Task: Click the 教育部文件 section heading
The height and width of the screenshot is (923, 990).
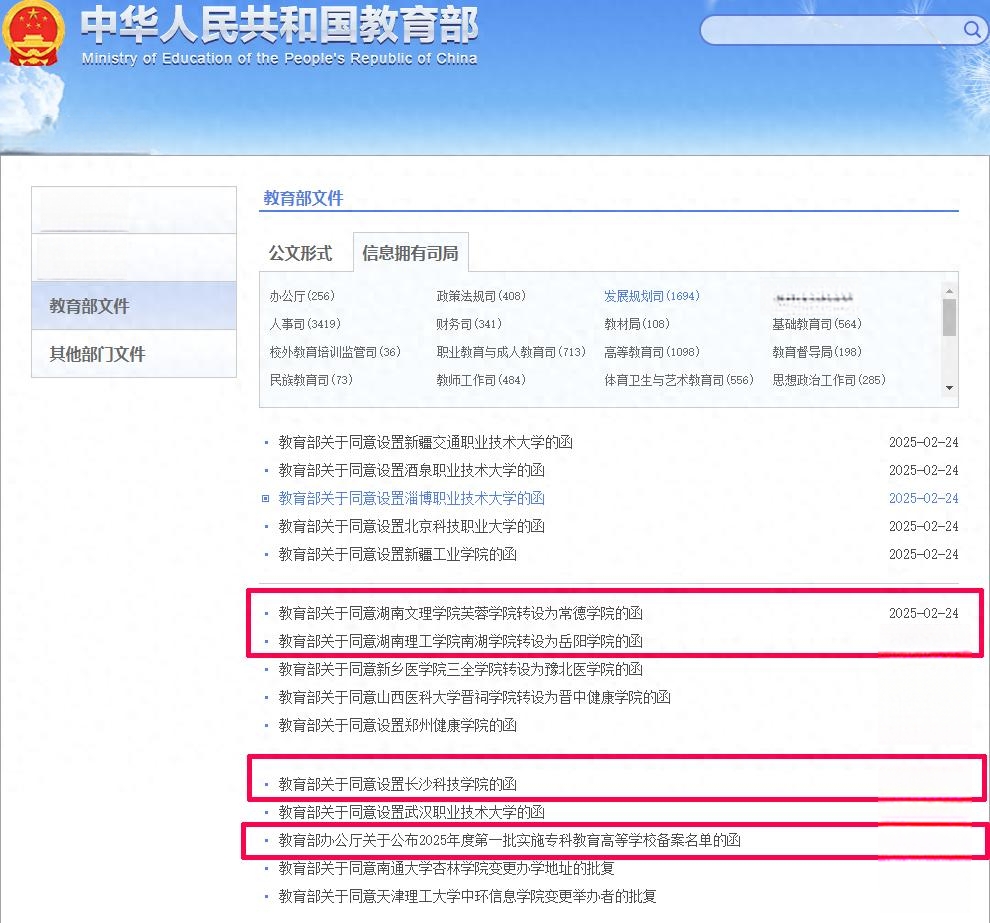Action: point(303,198)
